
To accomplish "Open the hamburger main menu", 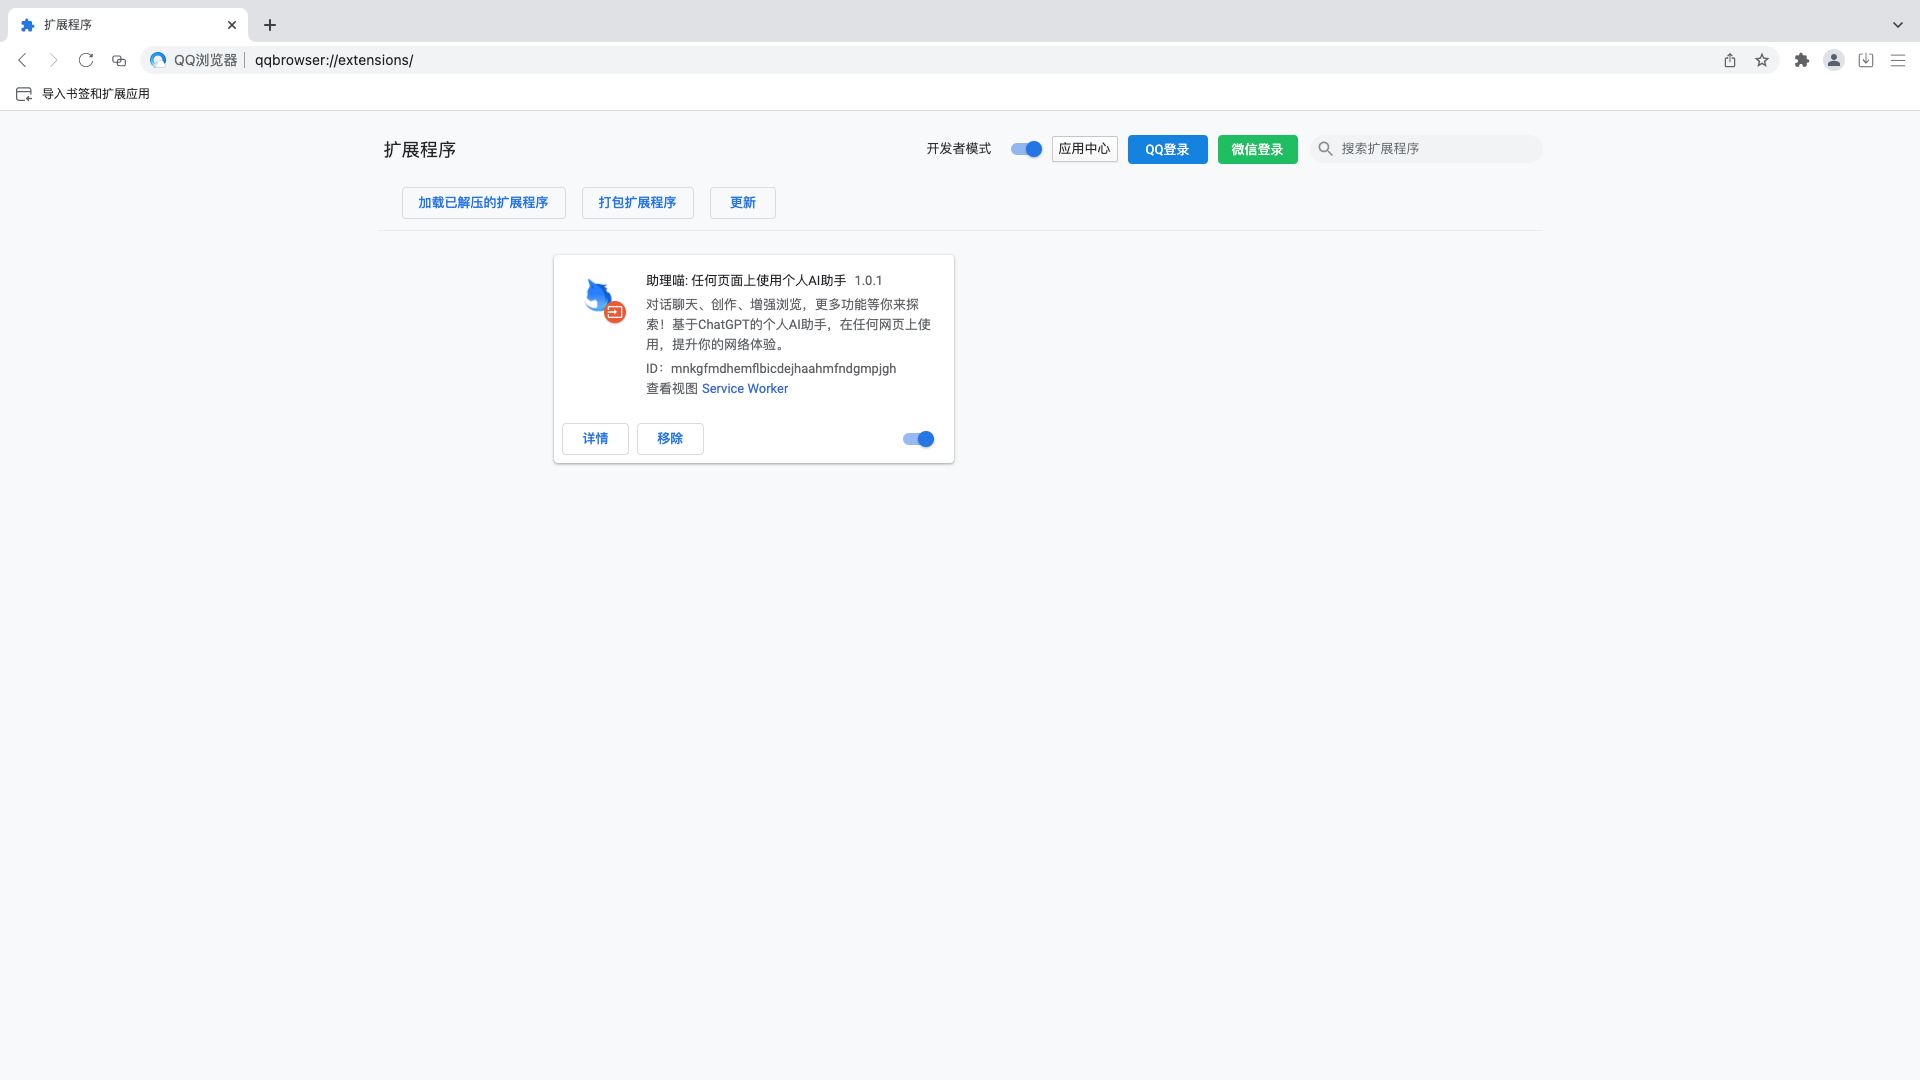I will (x=1898, y=60).
